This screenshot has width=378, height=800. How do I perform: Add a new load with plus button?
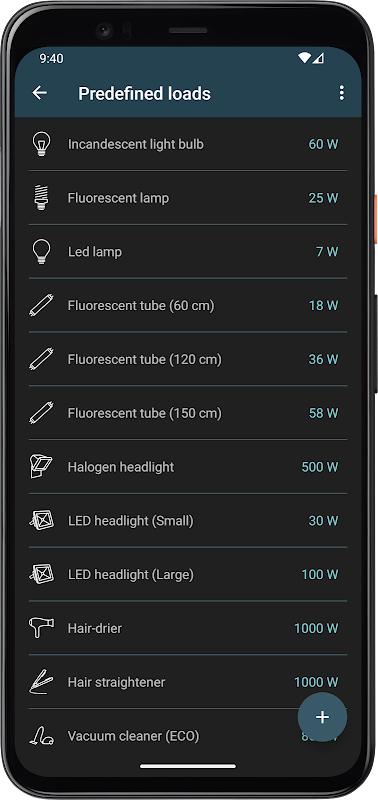tap(322, 717)
